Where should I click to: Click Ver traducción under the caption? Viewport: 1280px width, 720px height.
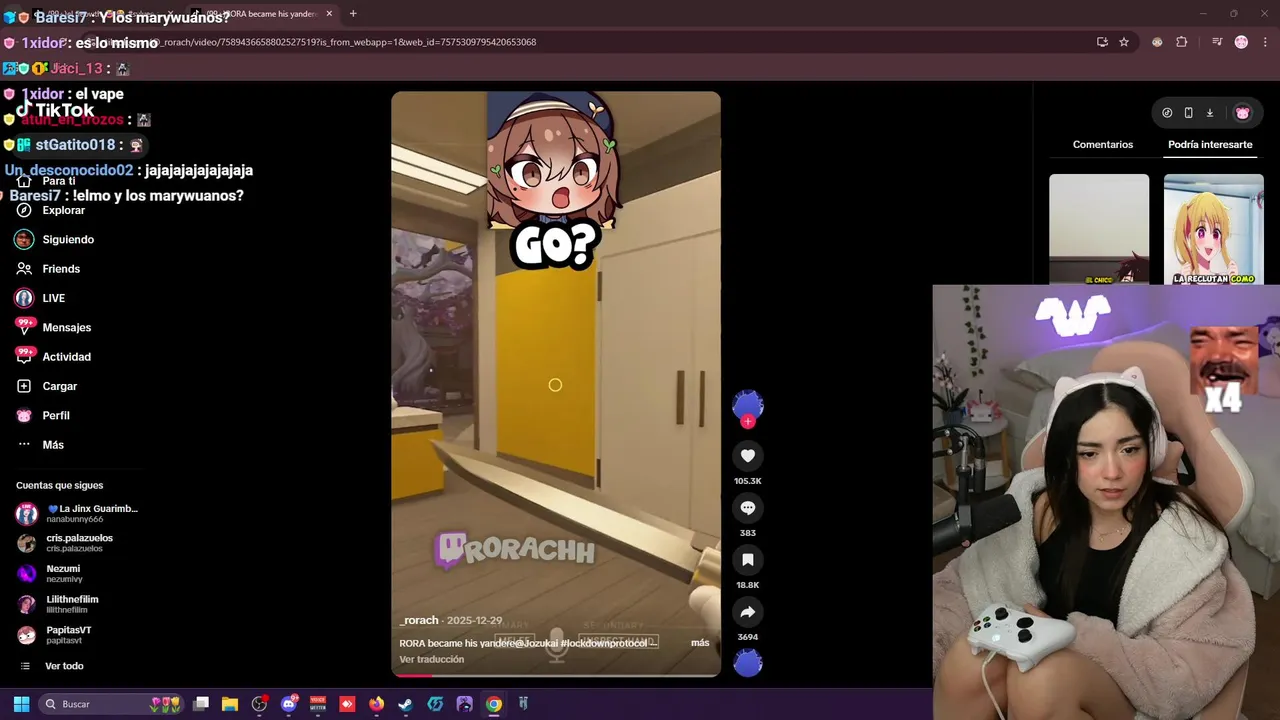pos(432,660)
